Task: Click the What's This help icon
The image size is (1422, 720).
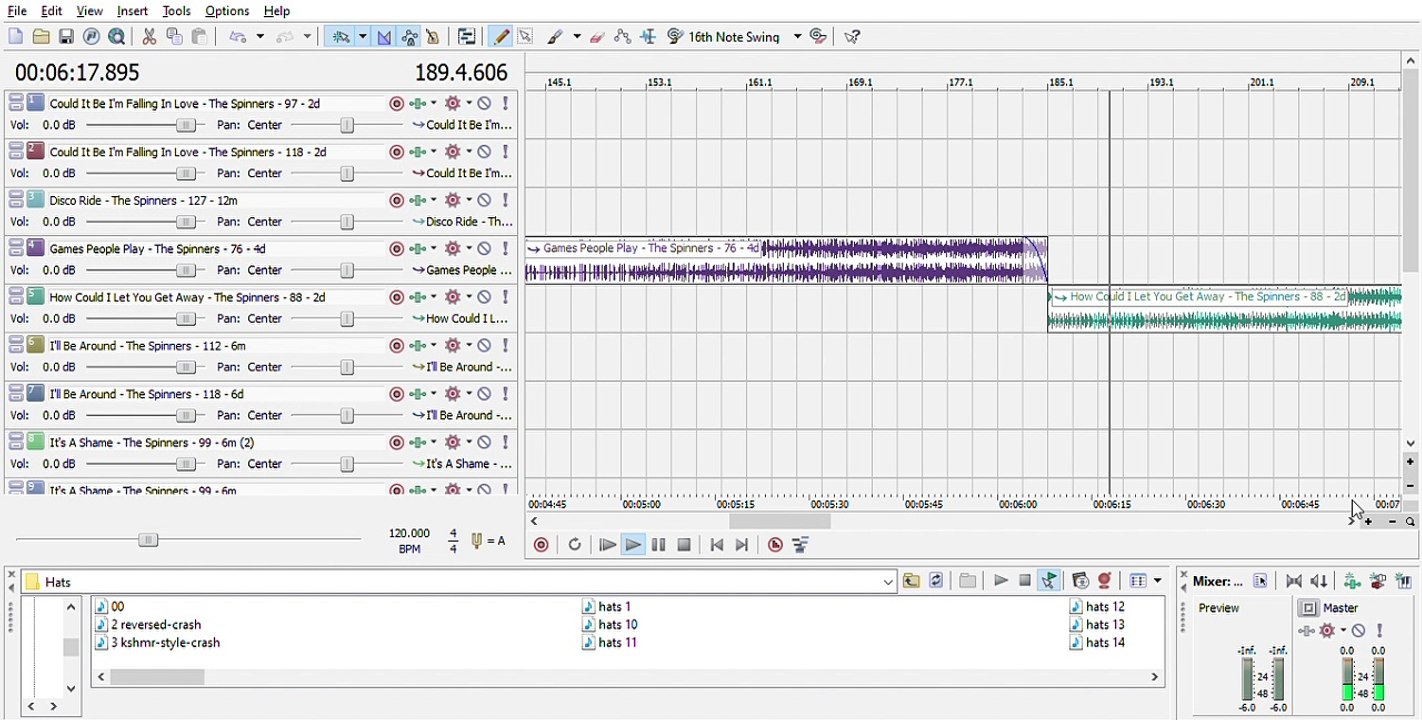Action: point(852,37)
